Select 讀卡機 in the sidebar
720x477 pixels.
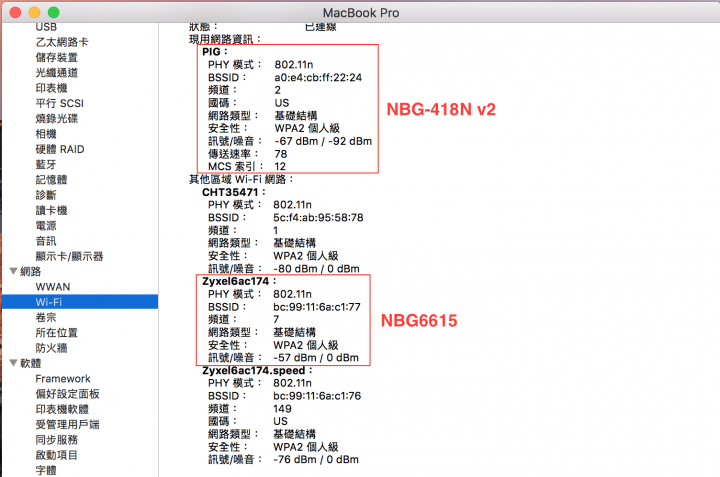51,210
